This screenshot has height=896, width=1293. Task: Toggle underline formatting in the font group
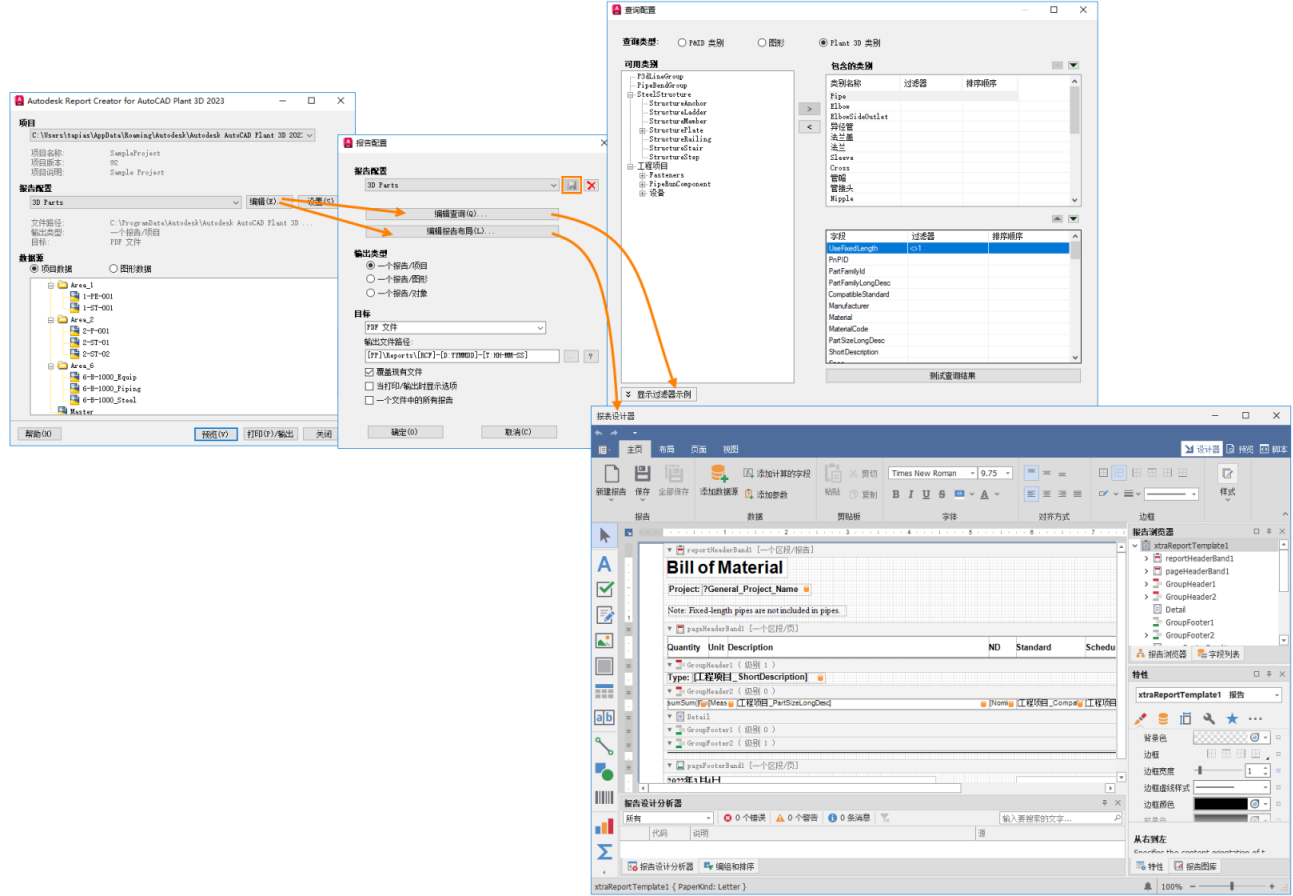[926, 494]
